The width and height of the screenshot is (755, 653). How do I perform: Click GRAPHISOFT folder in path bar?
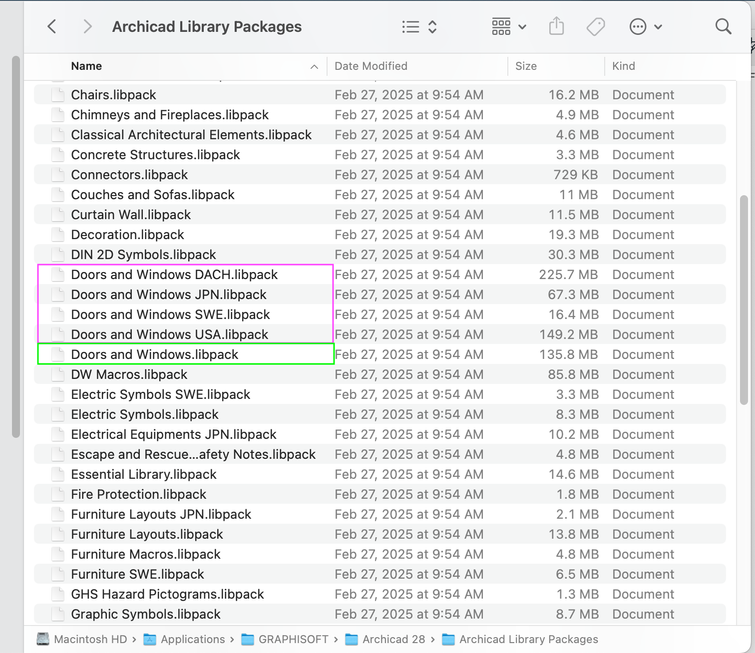(x=285, y=639)
